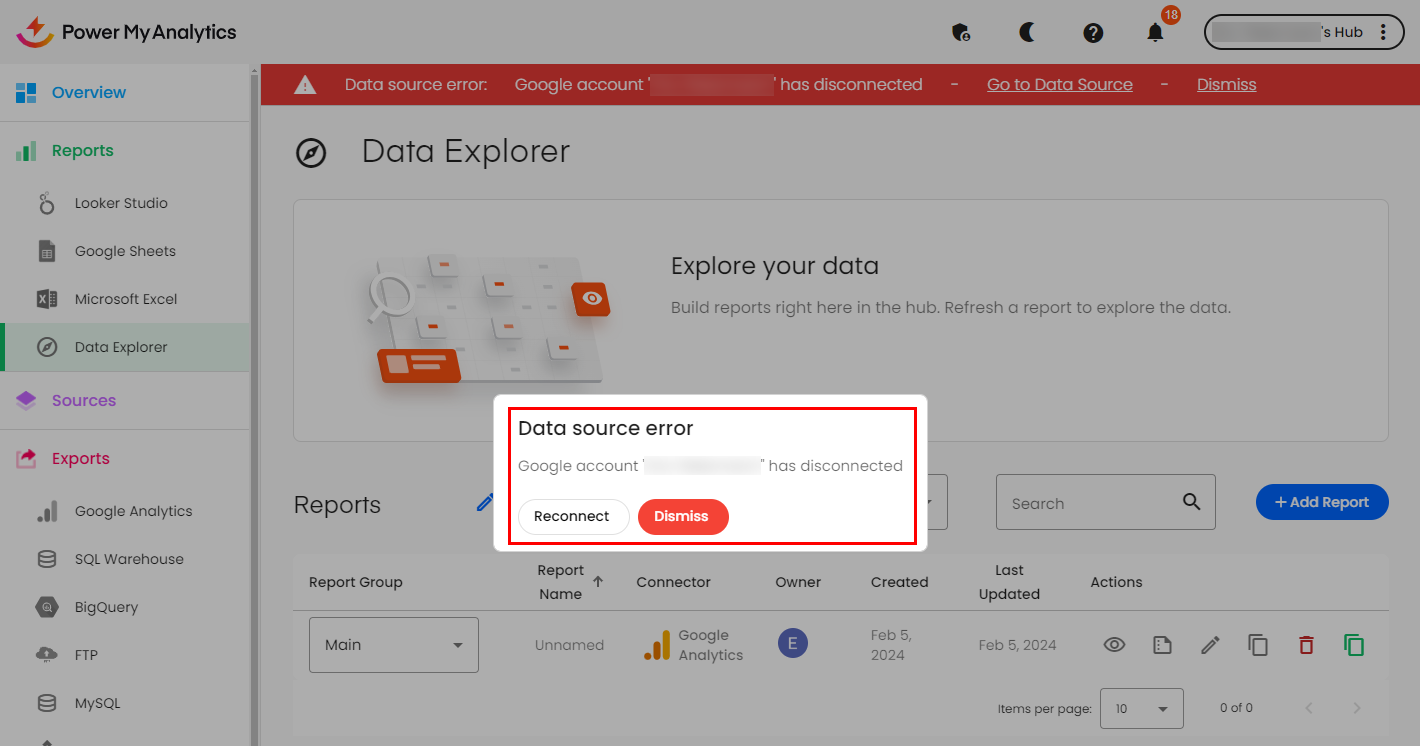1420x746 pixels.
Task: Click the Reconnect button in error dialog
Action: 572,516
